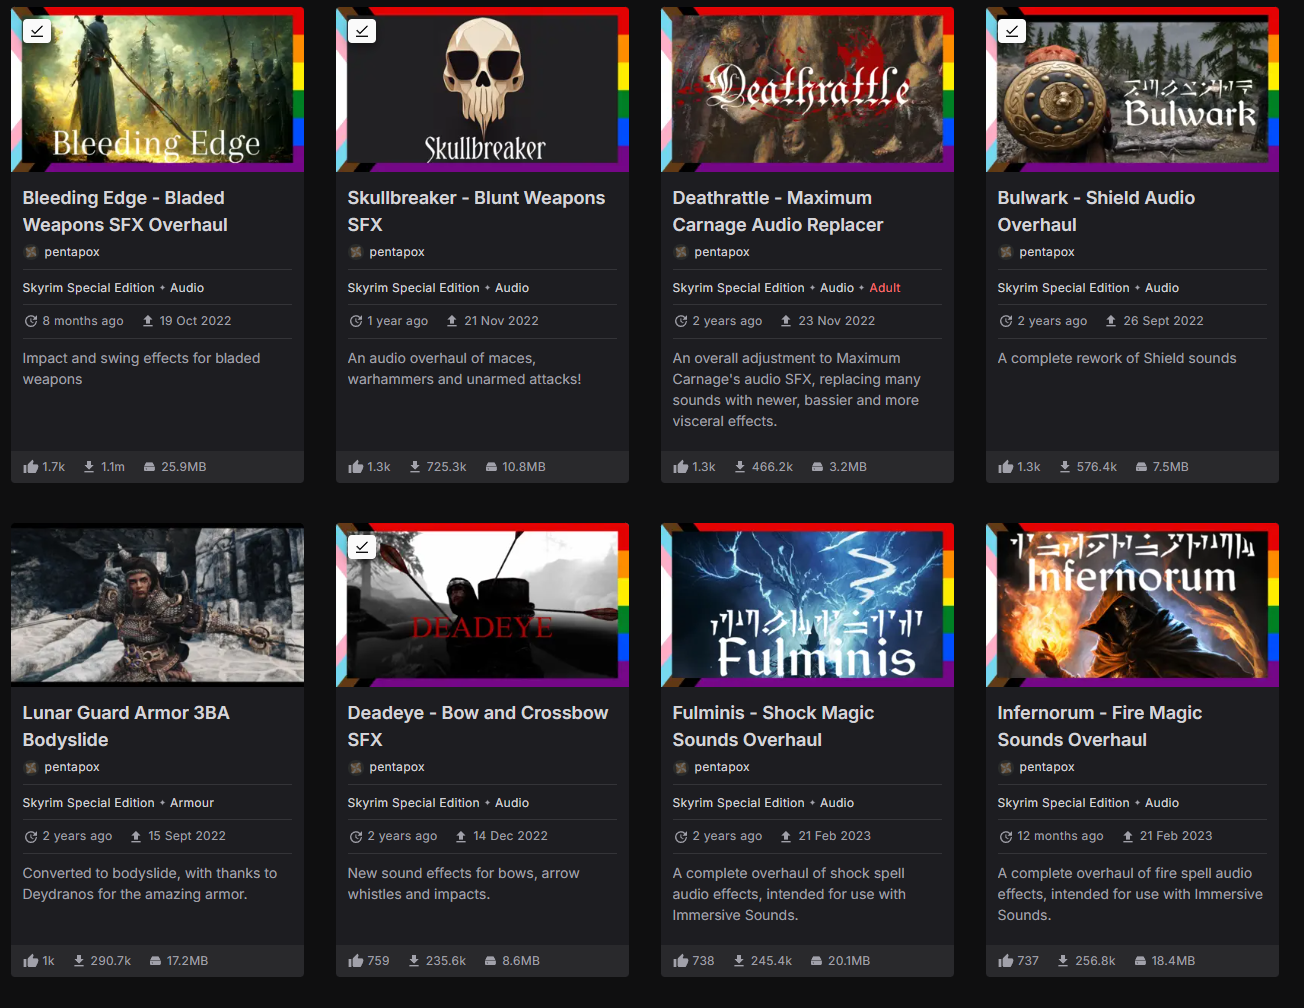Screen dimensions: 1304x1008
Task: Select the Audio category on the Bulwark card
Action: click(x=1162, y=288)
